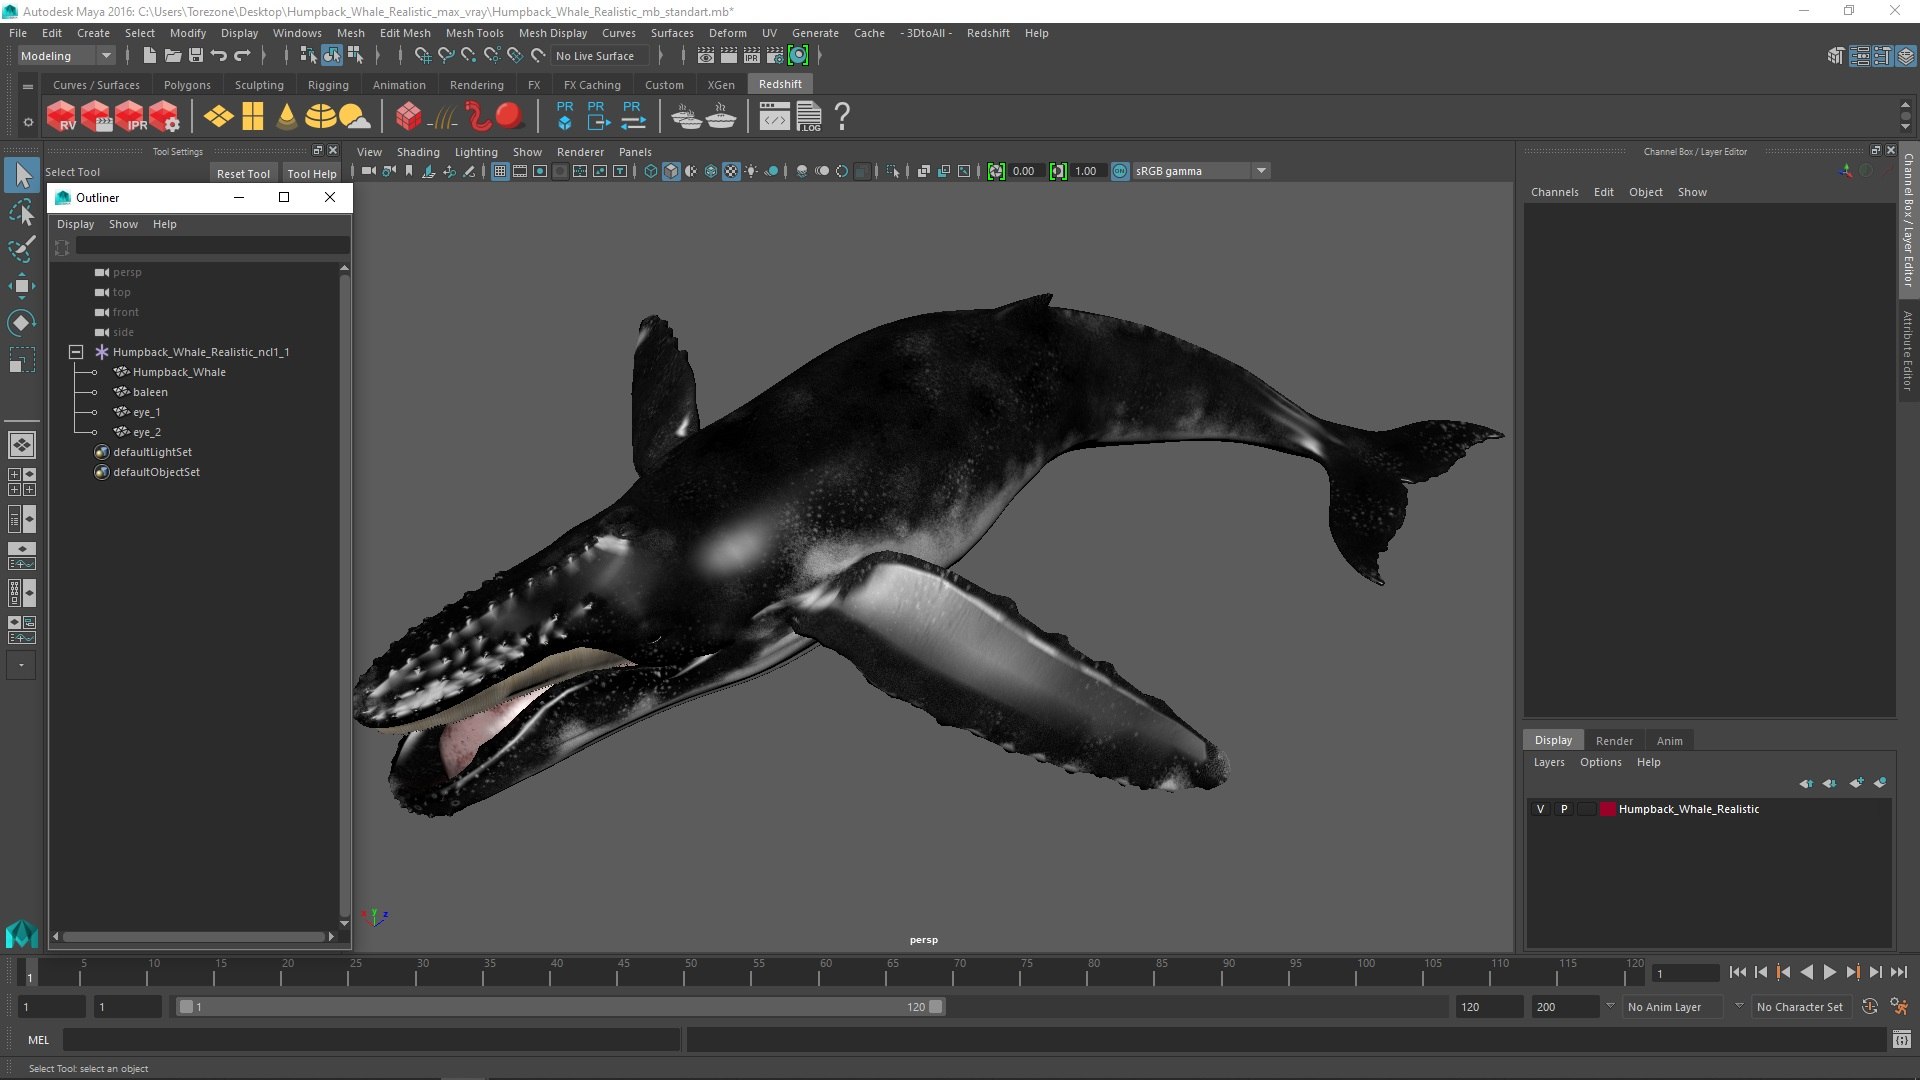Open the sRGB gamma color space dropdown
1920x1080 pixels.
[1201, 171]
